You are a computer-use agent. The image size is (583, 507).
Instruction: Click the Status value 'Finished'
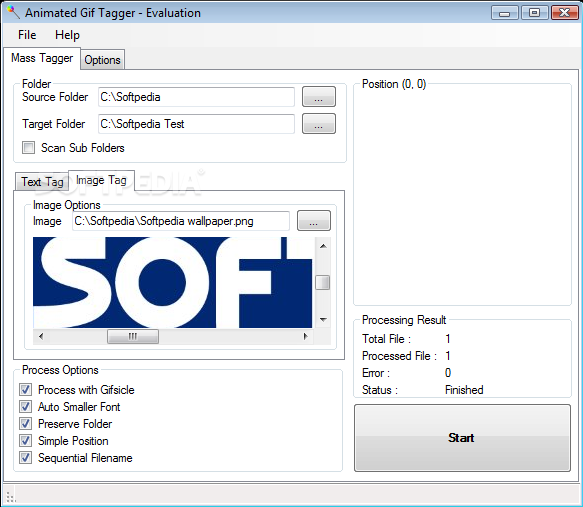click(464, 390)
